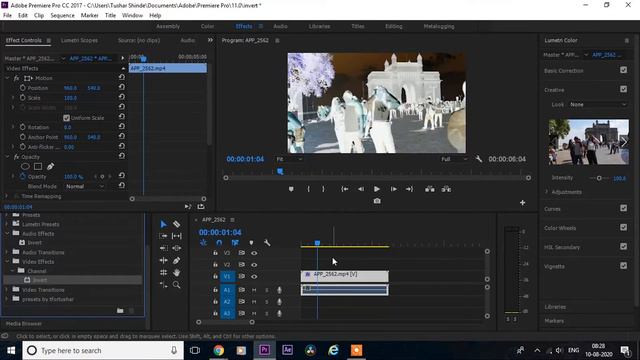Collapse the Motion effect group
Viewport: 640px width, 360px height.
(7, 78)
